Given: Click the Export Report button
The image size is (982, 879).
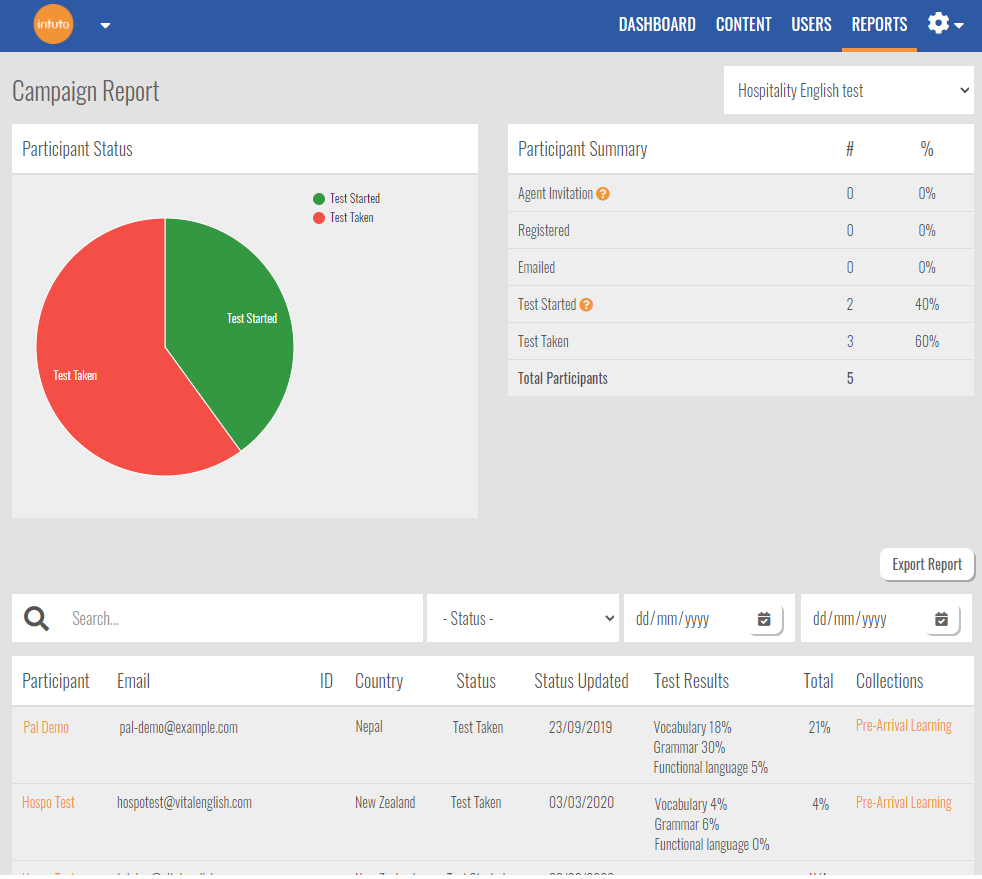Looking at the screenshot, I should click(926, 565).
